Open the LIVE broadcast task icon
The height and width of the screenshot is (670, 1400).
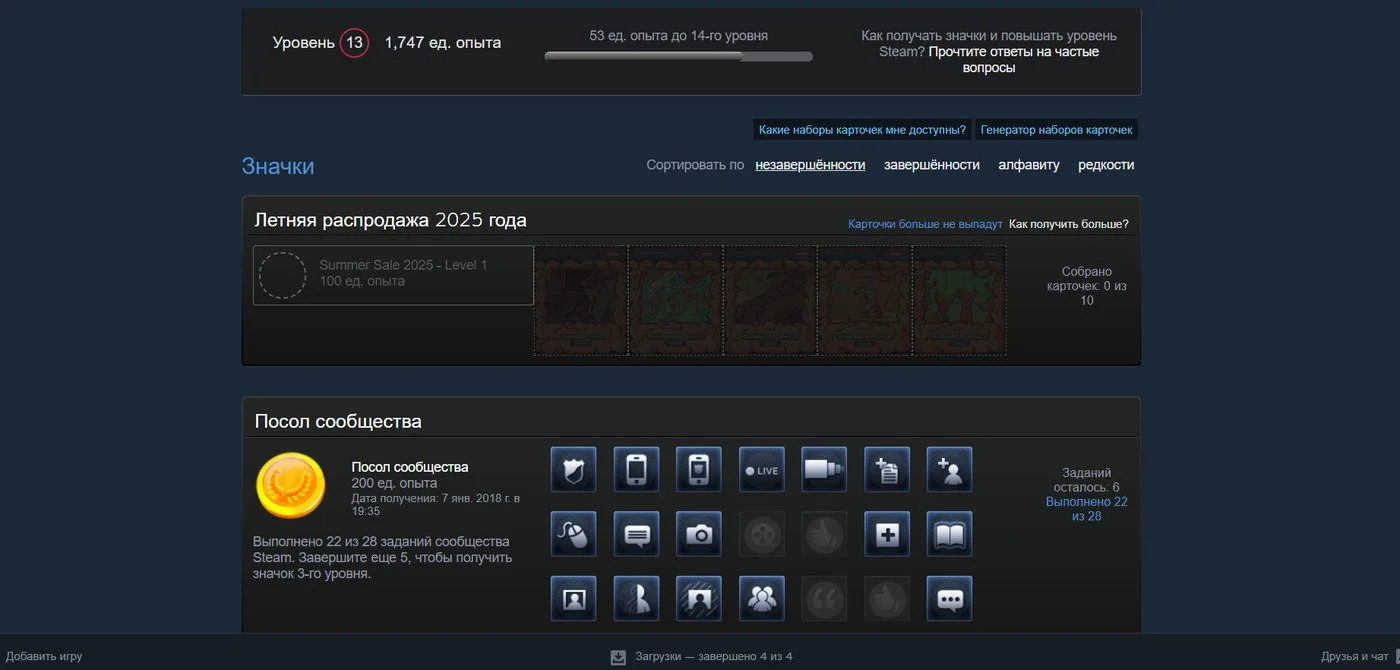coord(762,469)
